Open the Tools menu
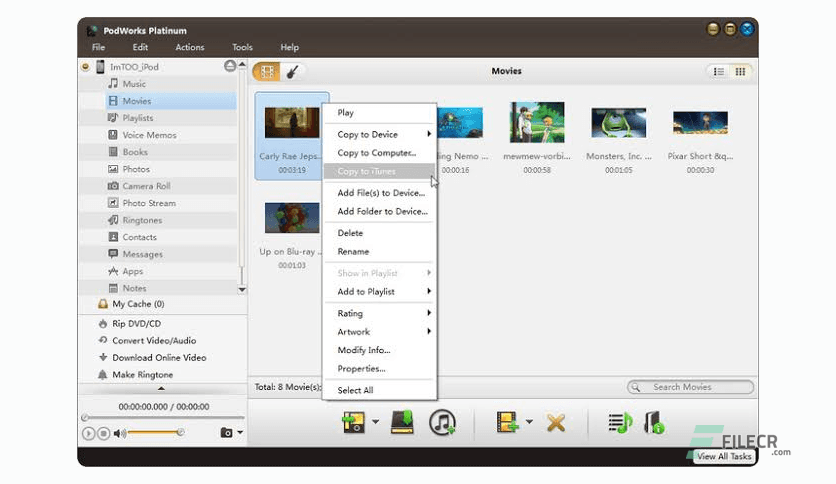Image resolution: width=836 pixels, height=484 pixels. pos(242,47)
